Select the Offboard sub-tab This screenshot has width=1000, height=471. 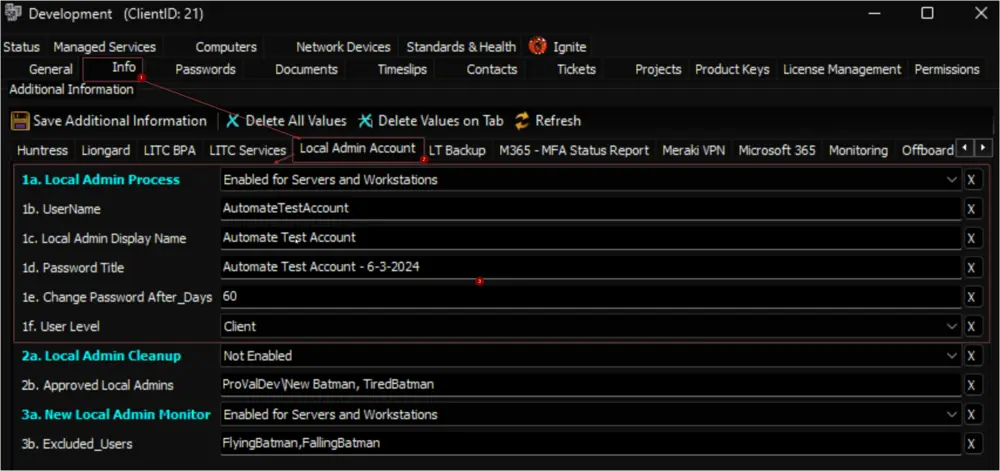point(927,150)
